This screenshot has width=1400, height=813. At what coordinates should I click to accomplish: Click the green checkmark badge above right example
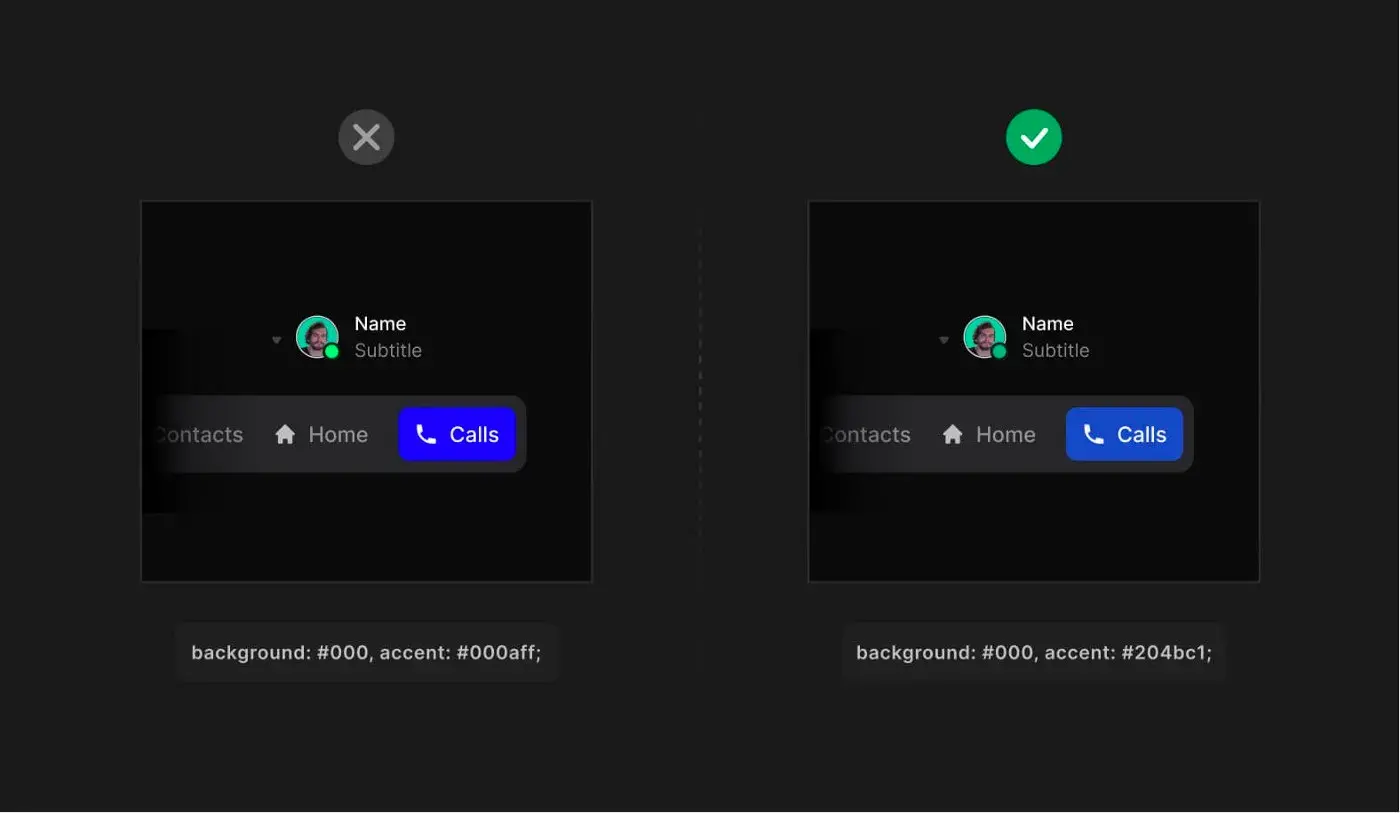(x=1033, y=137)
